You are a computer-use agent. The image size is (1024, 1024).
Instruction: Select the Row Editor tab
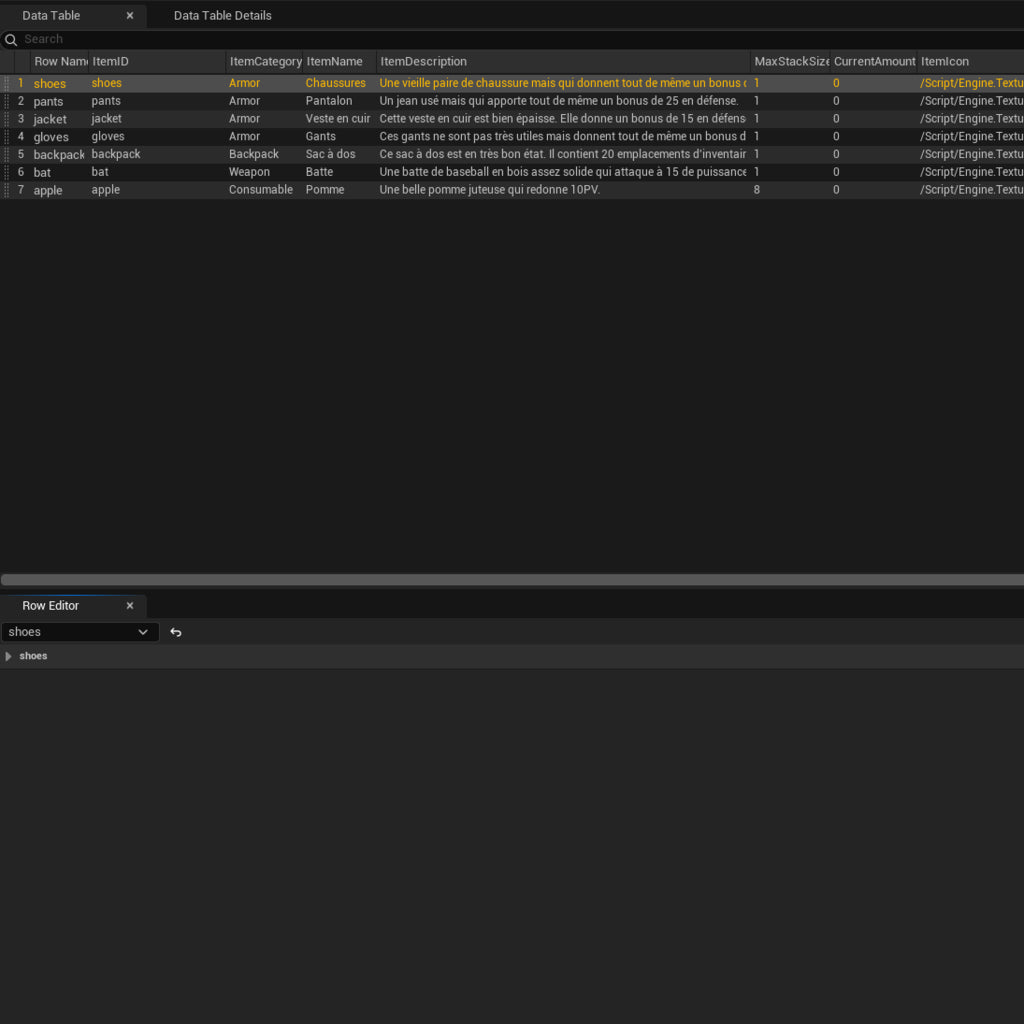click(x=51, y=606)
